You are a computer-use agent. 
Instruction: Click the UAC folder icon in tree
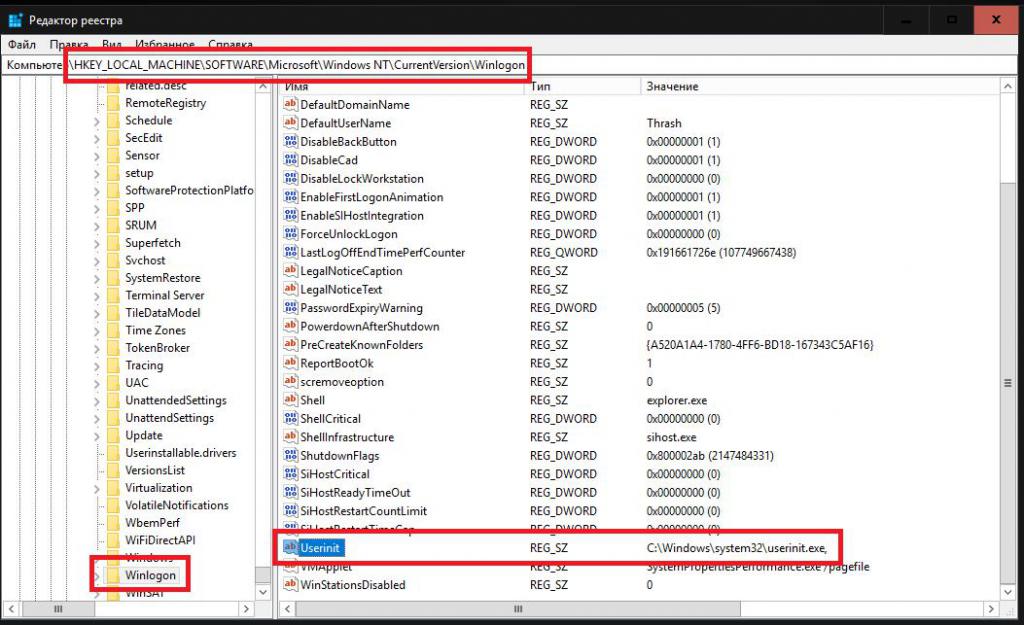[113, 383]
